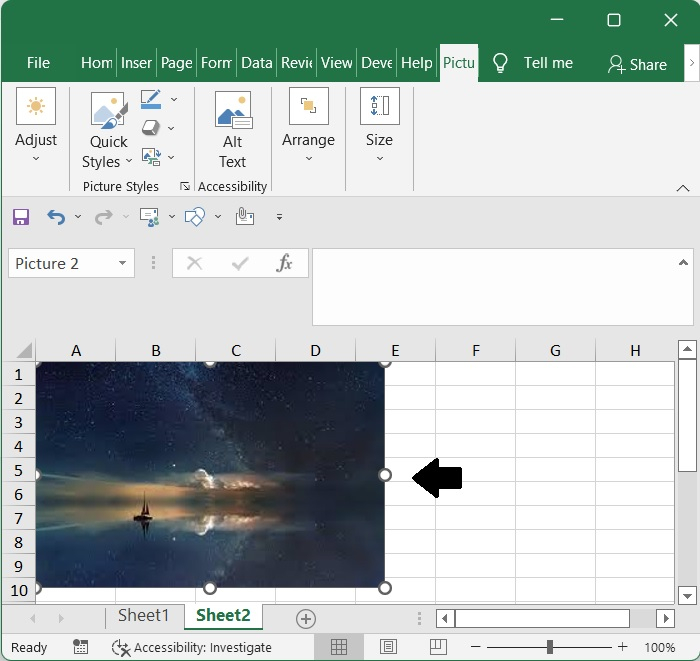Click the Alt Text button
The width and height of the screenshot is (700, 661).
(x=232, y=130)
